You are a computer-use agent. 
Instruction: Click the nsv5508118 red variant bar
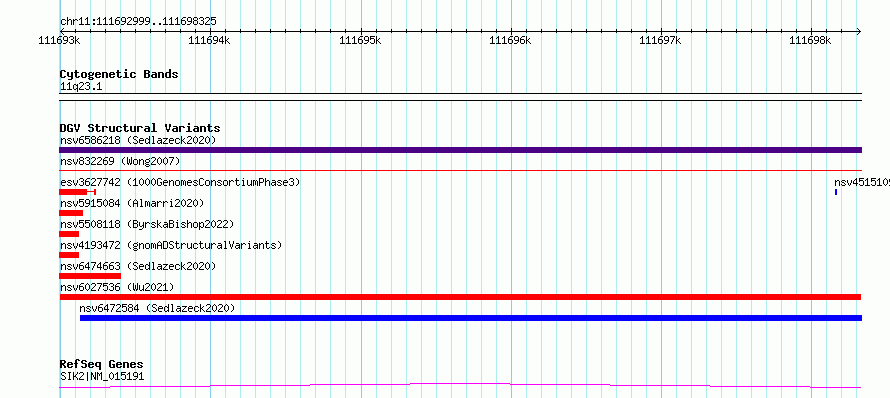click(x=69, y=234)
